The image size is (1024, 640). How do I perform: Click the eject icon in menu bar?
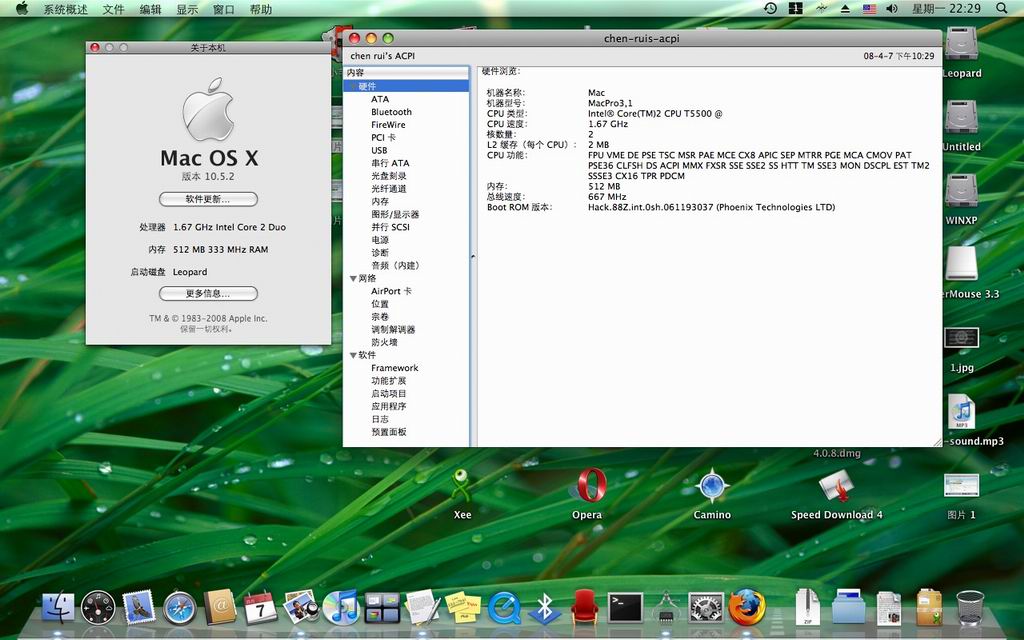845,8
